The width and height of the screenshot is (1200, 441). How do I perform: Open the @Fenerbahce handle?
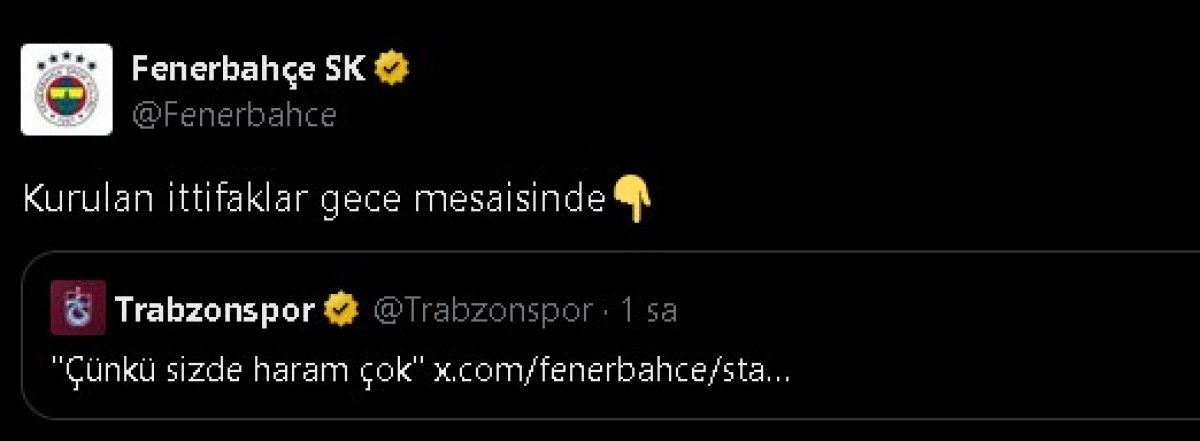click(x=234, y=115)
